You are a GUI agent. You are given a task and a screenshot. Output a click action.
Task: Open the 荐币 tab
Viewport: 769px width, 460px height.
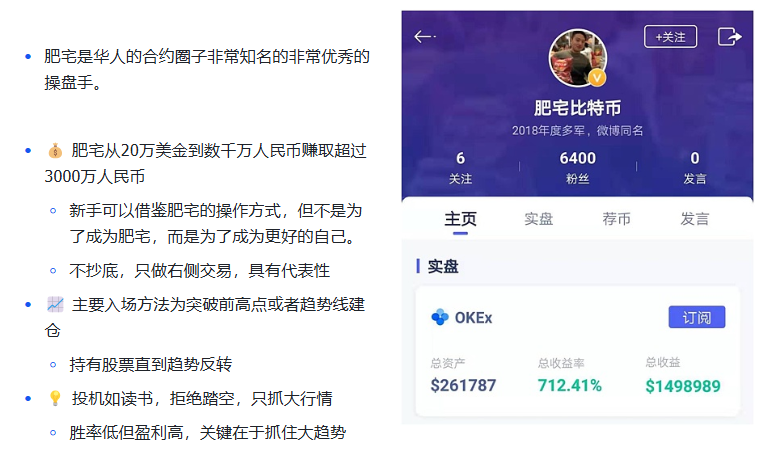[x=616, y=219]
